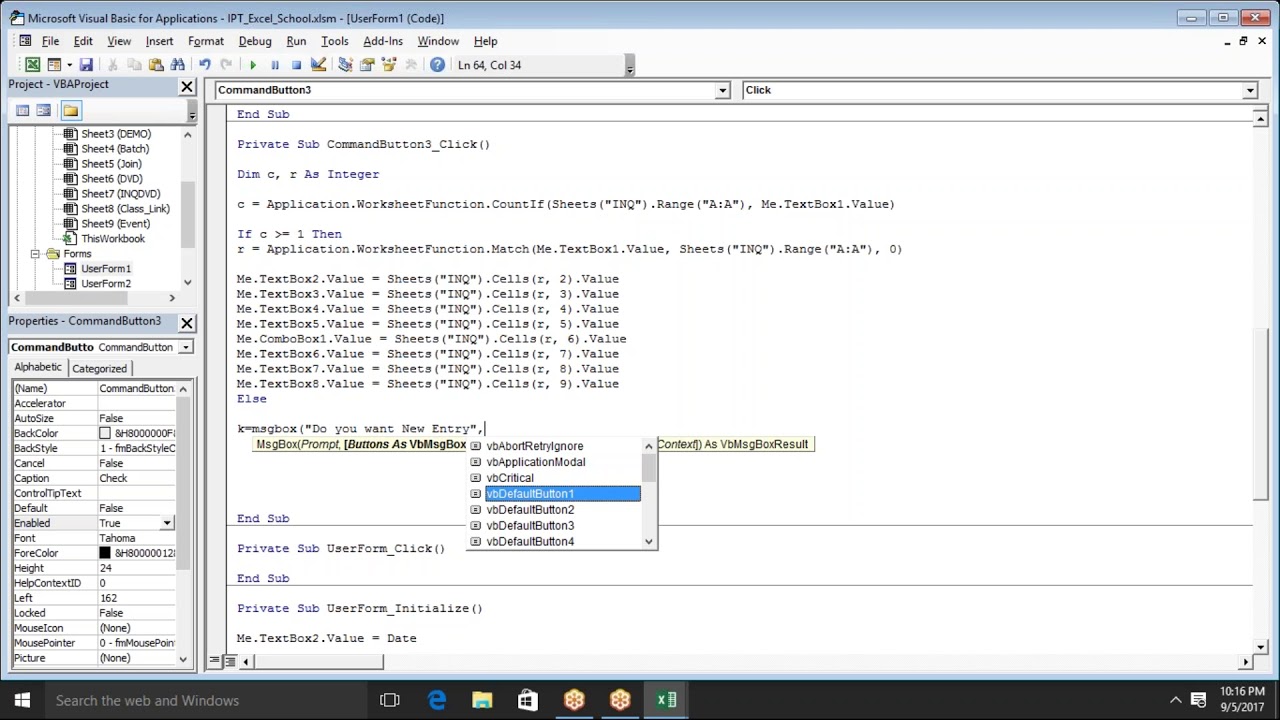The width and height of the screenshot is (1280, 720).
Task: Click the Paste toolbar icon
Action: click(156, 65)
